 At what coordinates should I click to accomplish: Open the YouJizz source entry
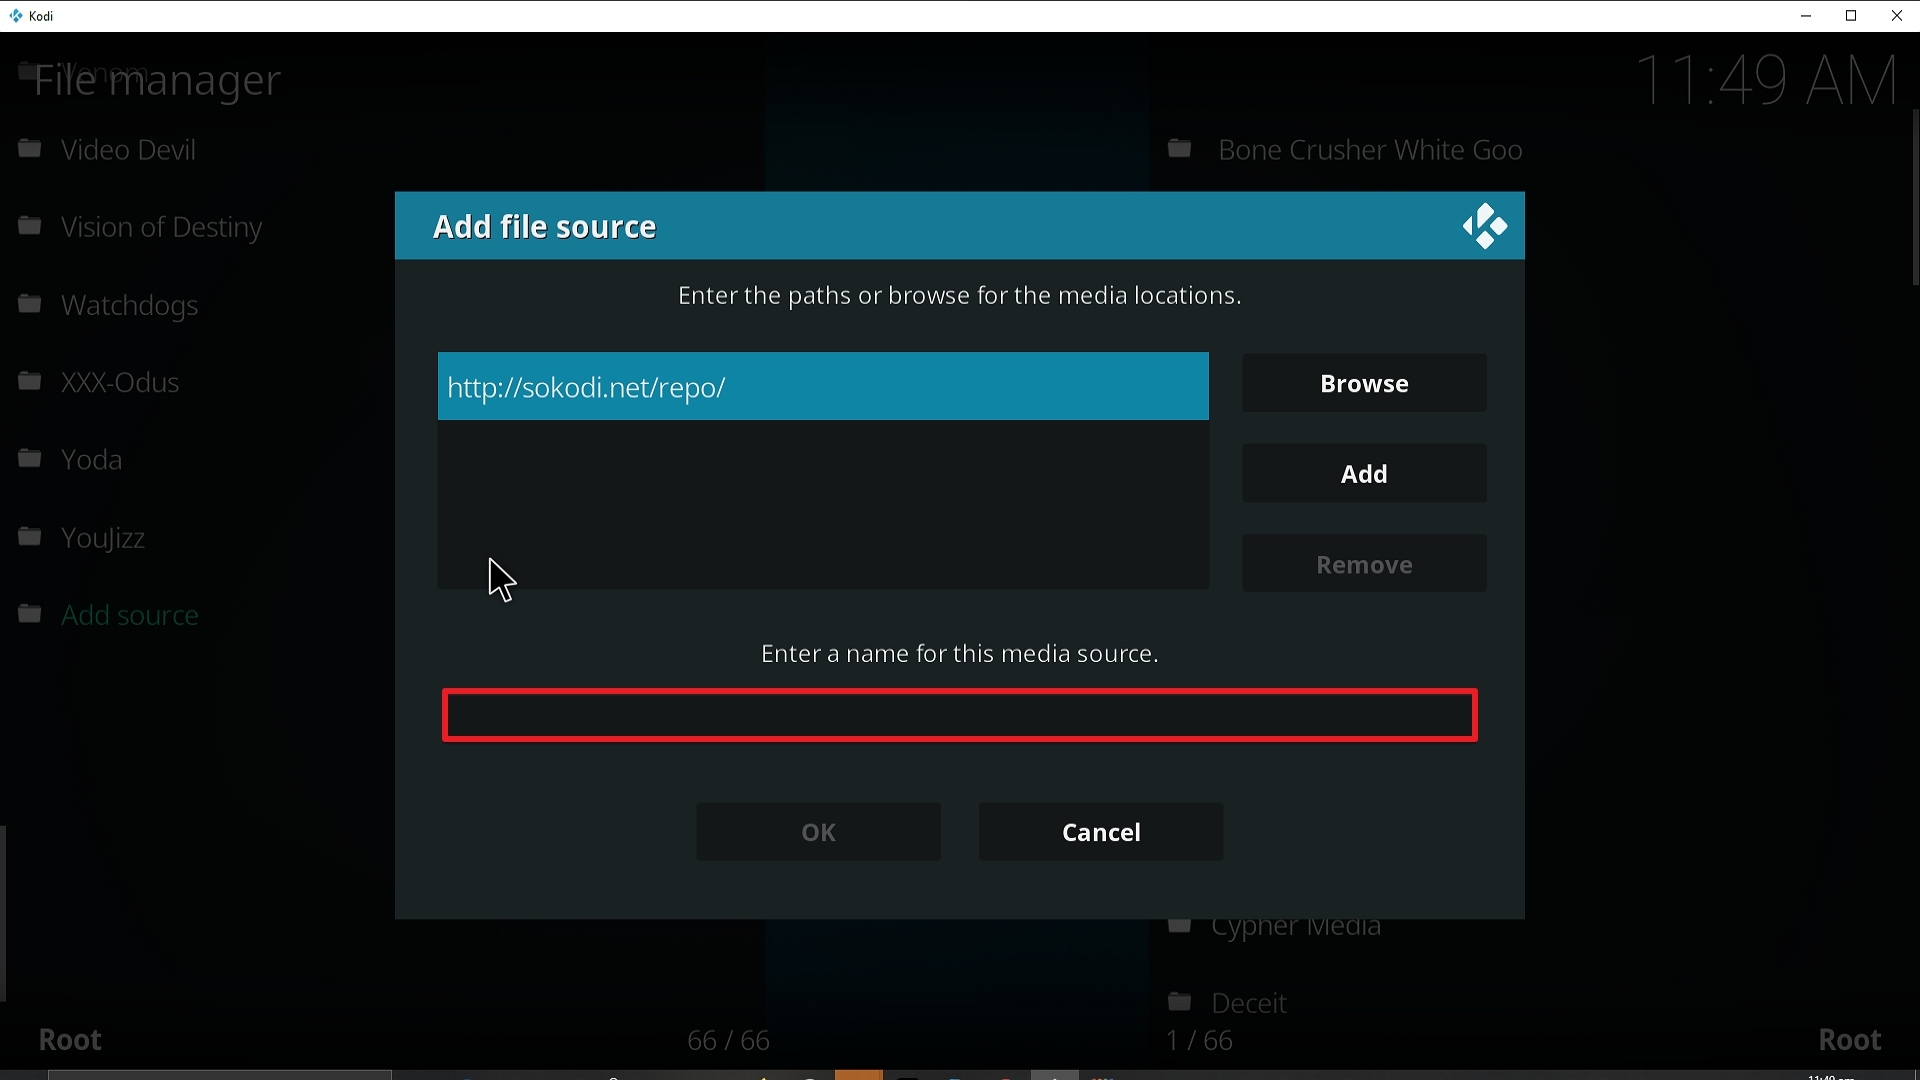pos(104,538)
